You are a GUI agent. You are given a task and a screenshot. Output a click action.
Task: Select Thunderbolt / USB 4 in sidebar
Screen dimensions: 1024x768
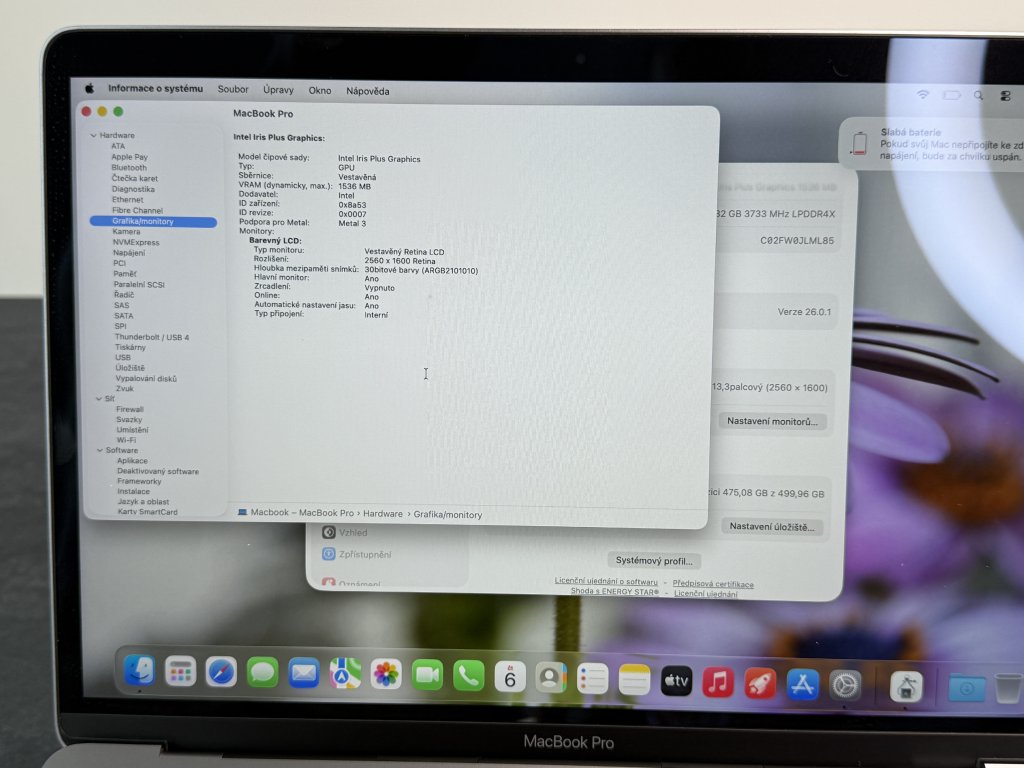pyautogui.click(x=152, y=337)
